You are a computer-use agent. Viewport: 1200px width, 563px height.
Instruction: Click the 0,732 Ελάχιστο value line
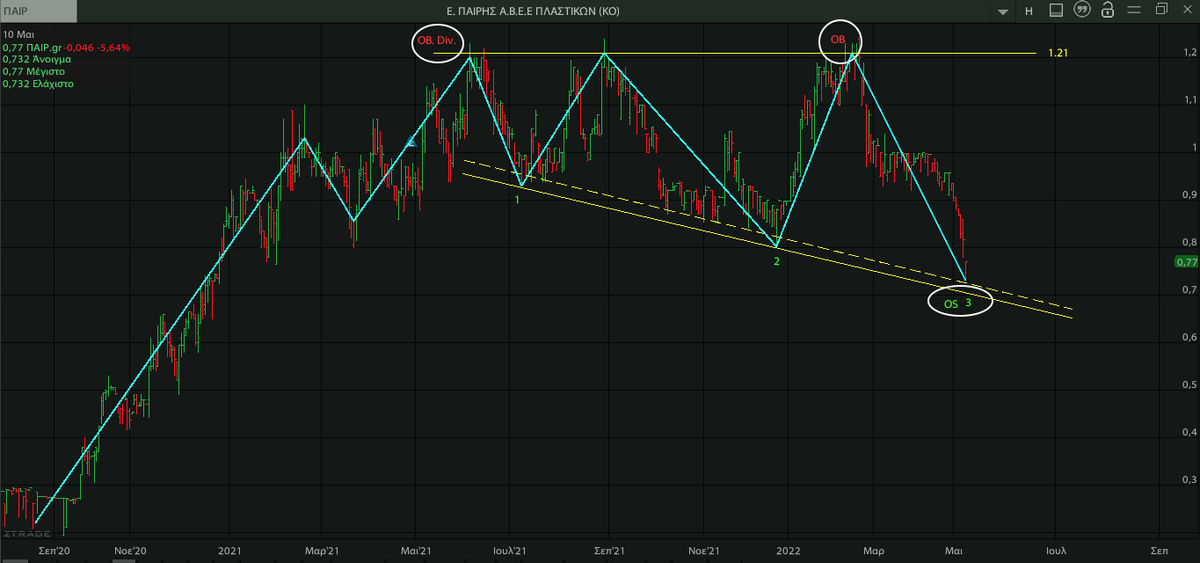[x=37, y=83]
